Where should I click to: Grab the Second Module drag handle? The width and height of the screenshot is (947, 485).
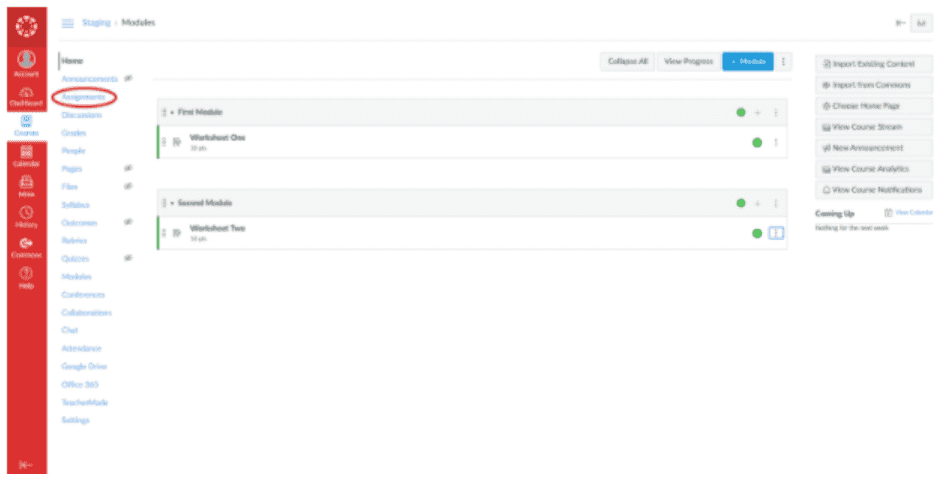pos(164,203)
